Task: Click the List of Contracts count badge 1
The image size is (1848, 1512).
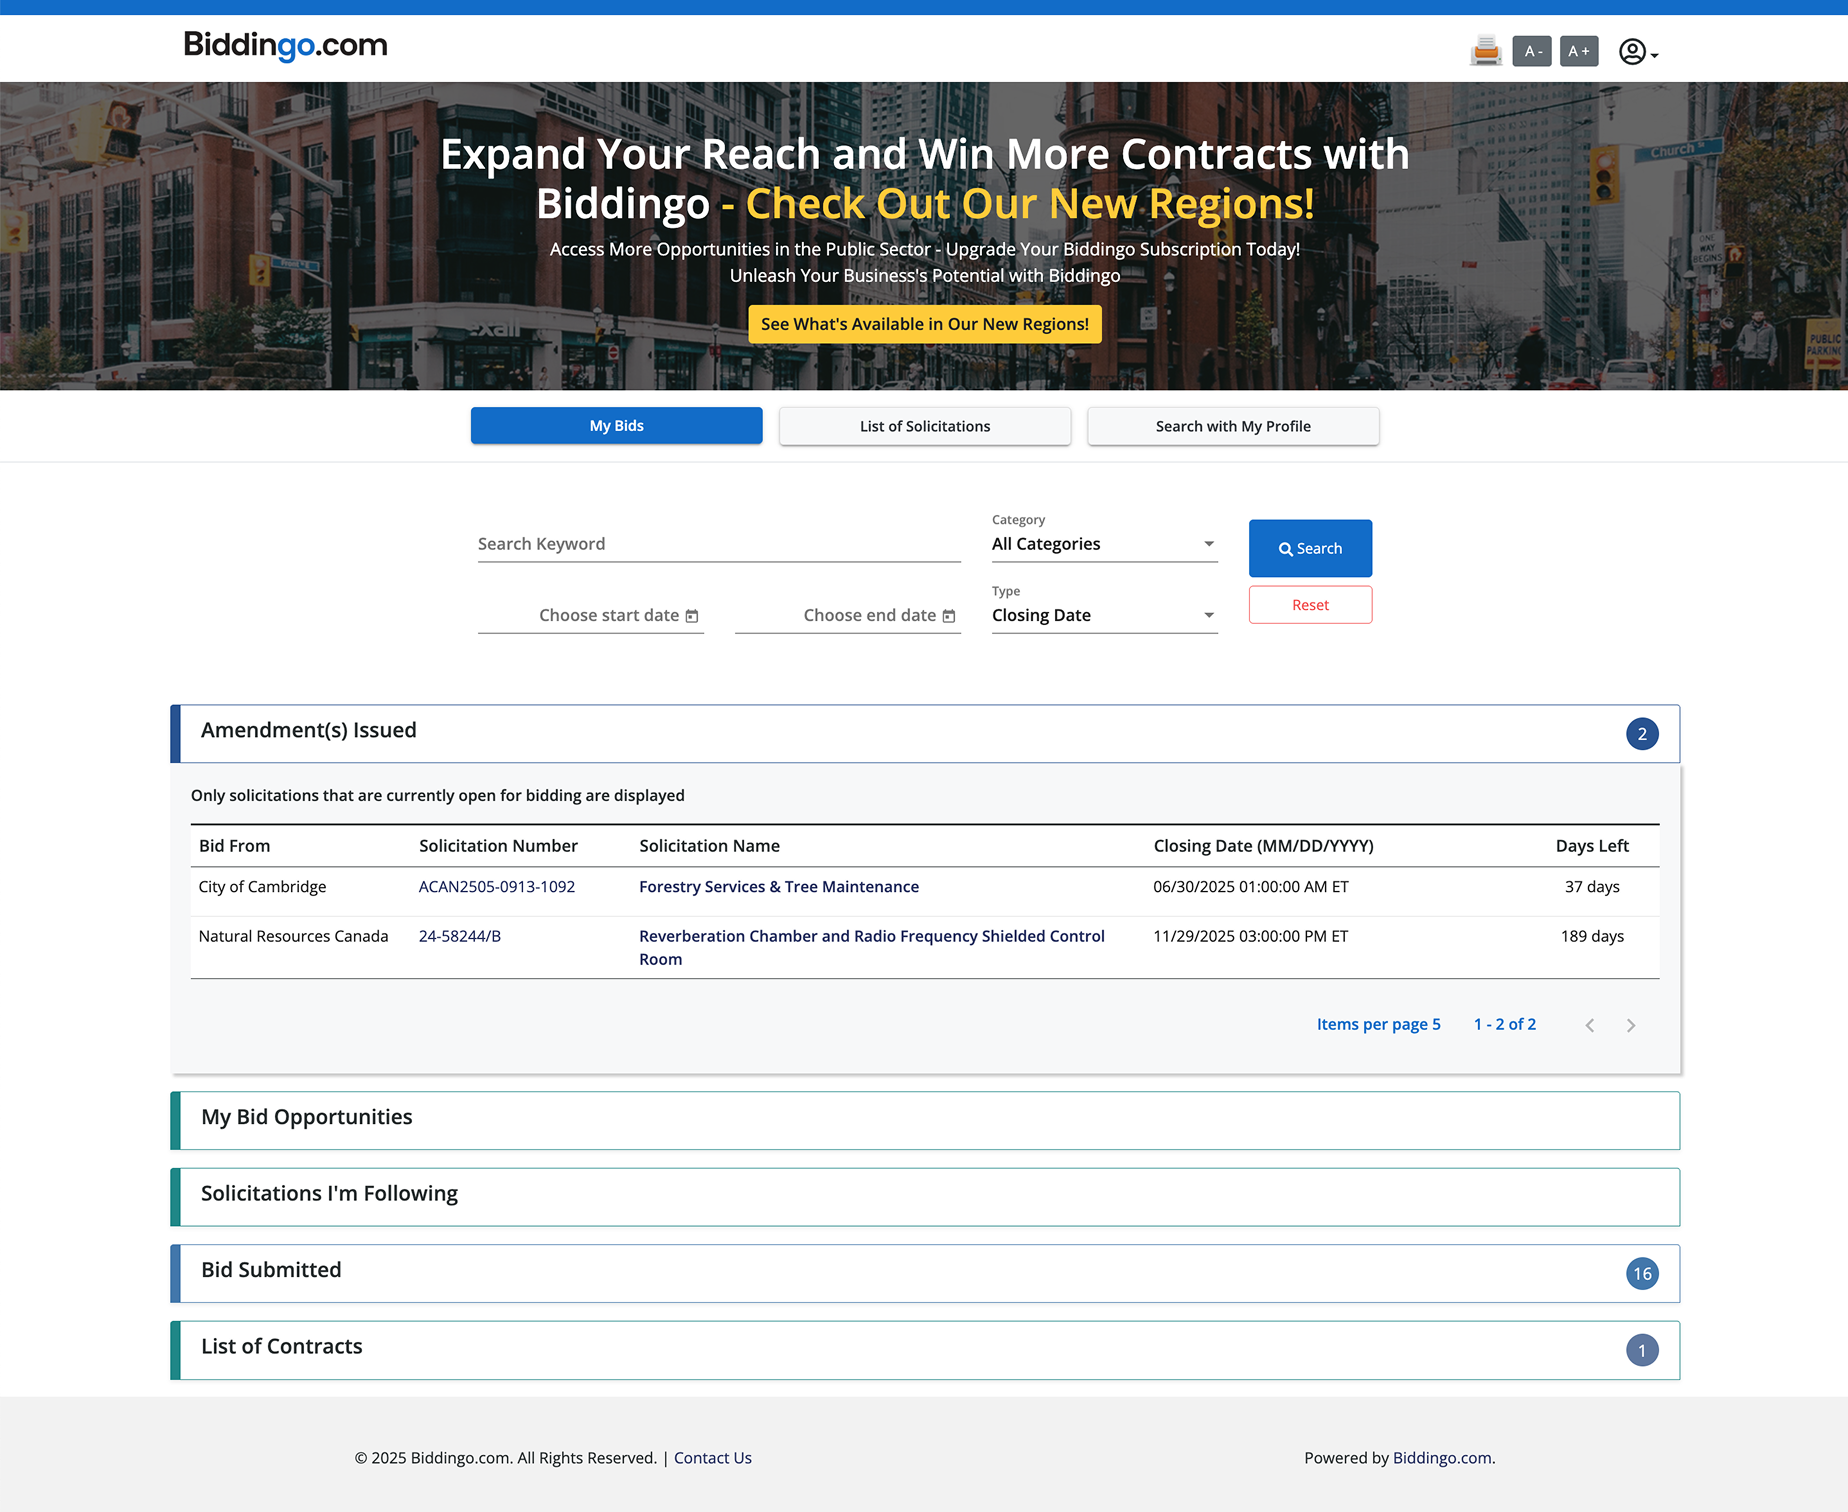Action: coord(1642,1351)
